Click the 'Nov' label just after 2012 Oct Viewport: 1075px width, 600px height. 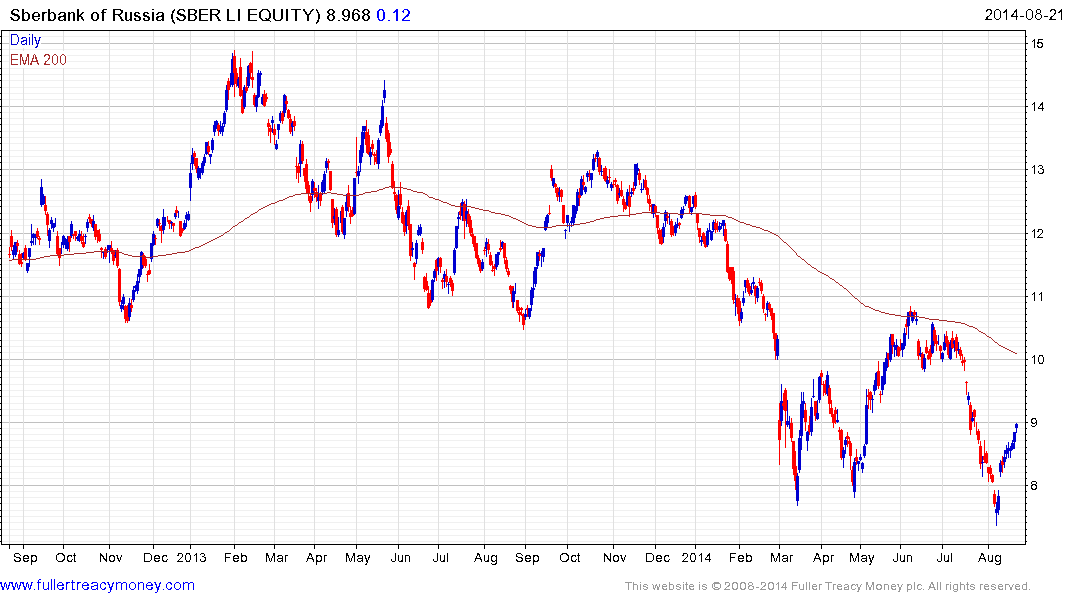(x=110, y=557)
